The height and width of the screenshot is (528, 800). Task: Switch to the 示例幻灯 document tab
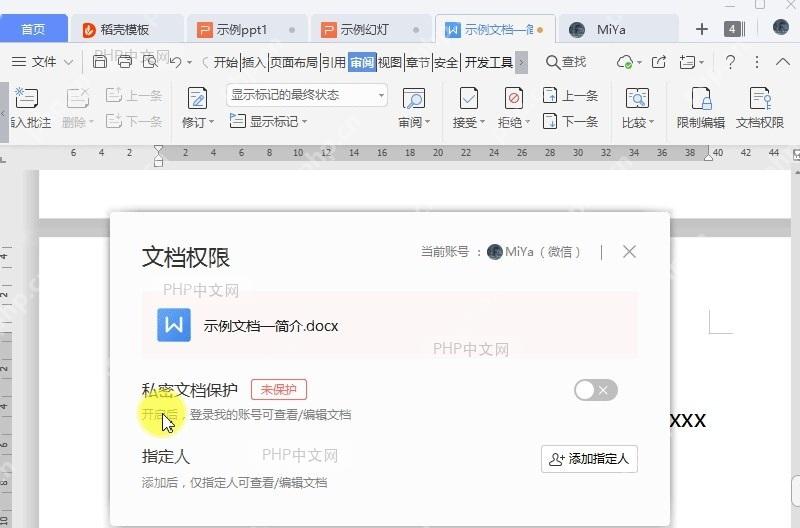[371, 30]
